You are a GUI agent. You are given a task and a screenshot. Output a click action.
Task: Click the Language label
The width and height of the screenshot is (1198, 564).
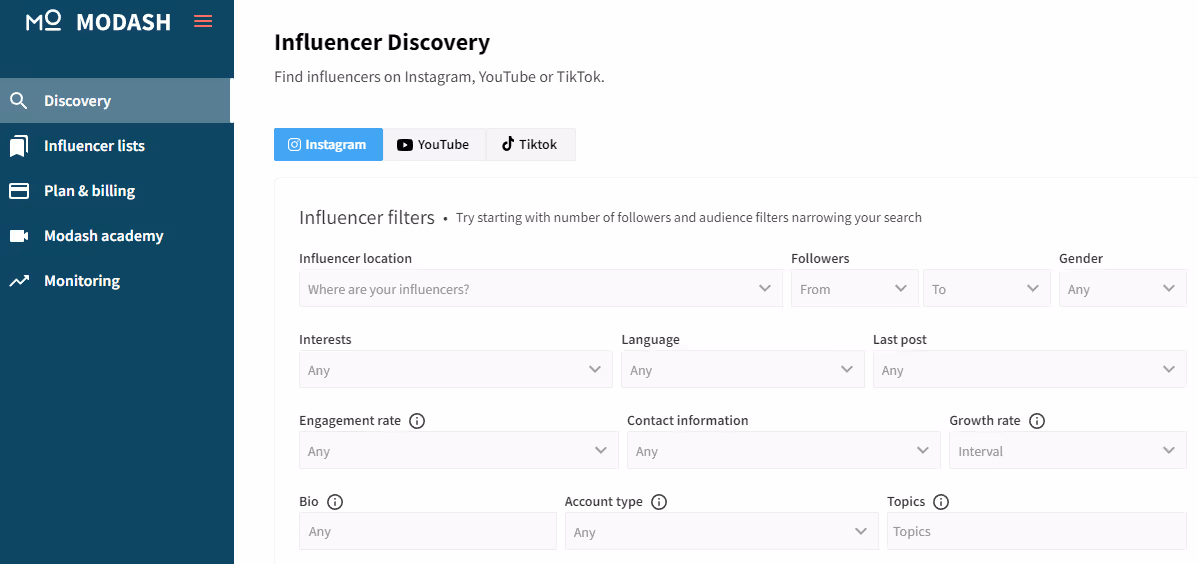650,339
